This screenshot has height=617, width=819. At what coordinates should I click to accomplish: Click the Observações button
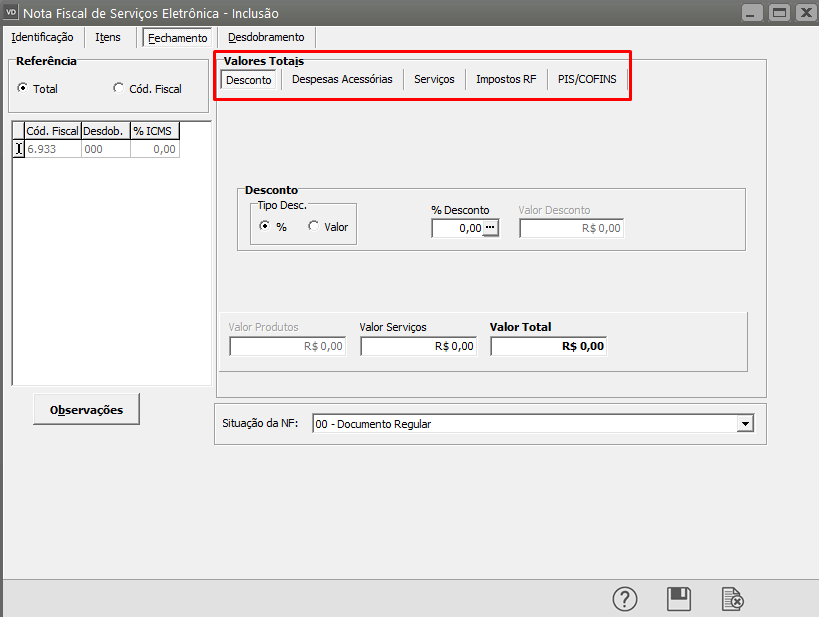[86, 409]
